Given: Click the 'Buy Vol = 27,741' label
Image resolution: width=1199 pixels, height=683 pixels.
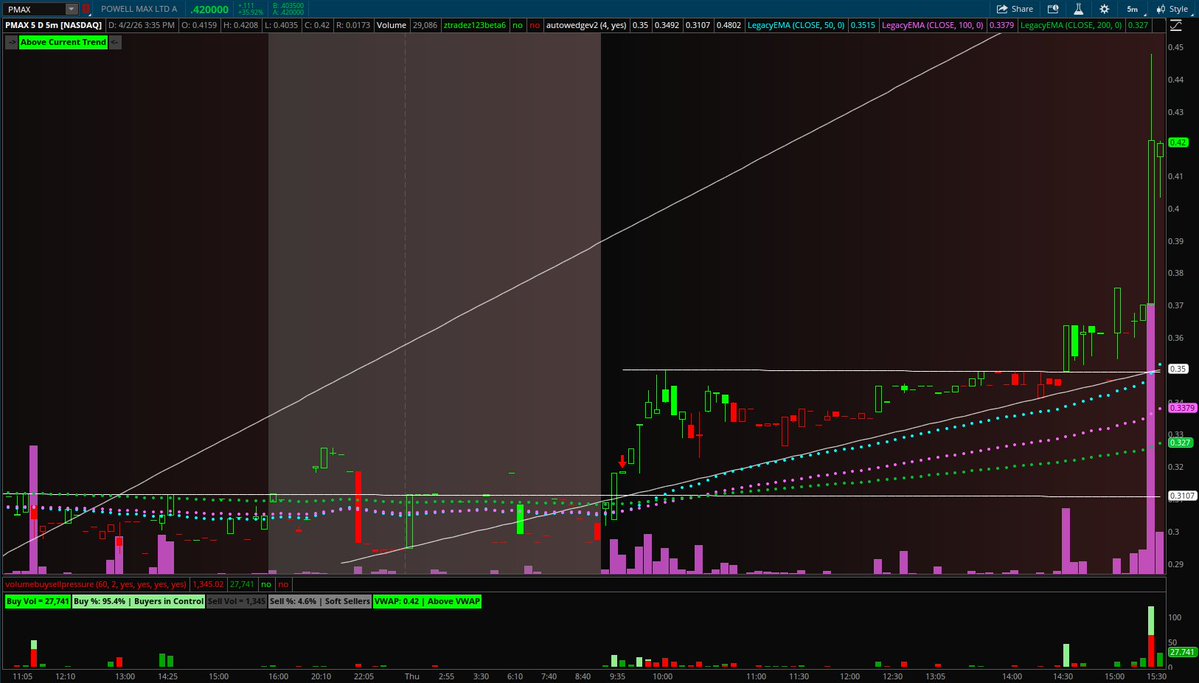Looking at the screenshot, I should [x=37, y=601].
